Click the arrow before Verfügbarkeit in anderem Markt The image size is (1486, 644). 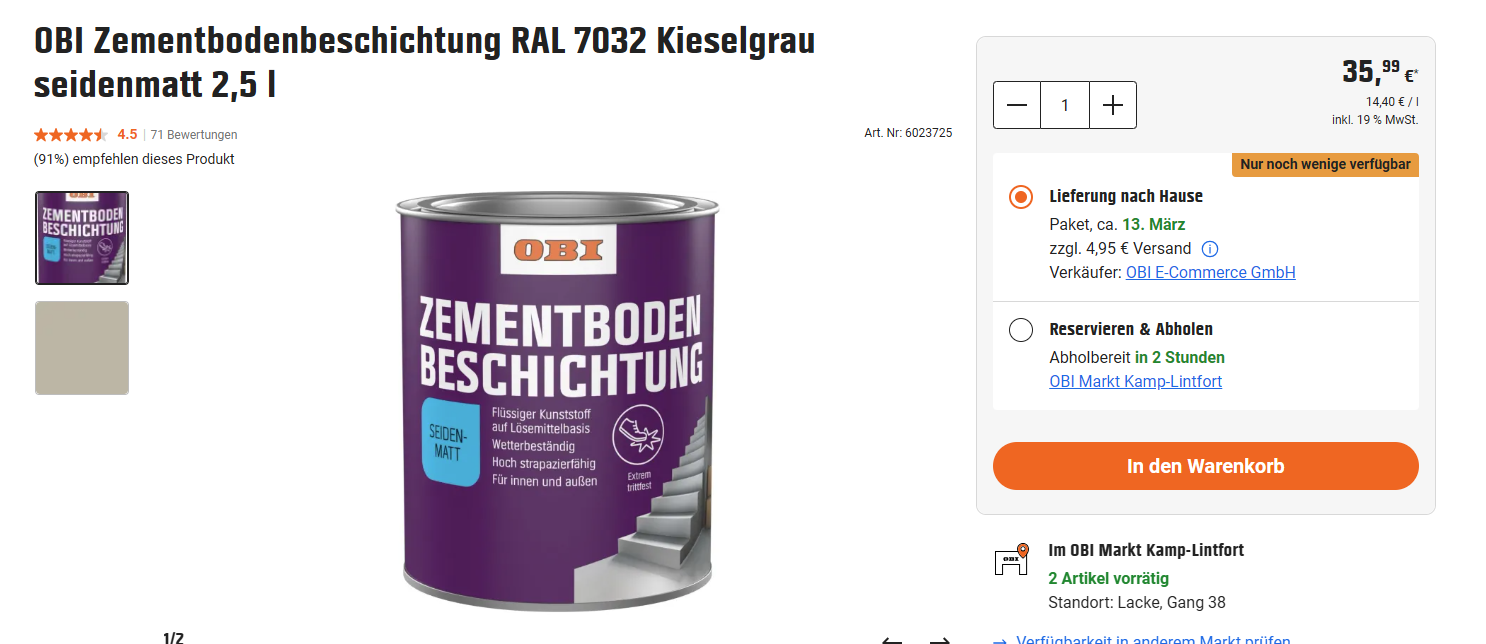point(999,642)
